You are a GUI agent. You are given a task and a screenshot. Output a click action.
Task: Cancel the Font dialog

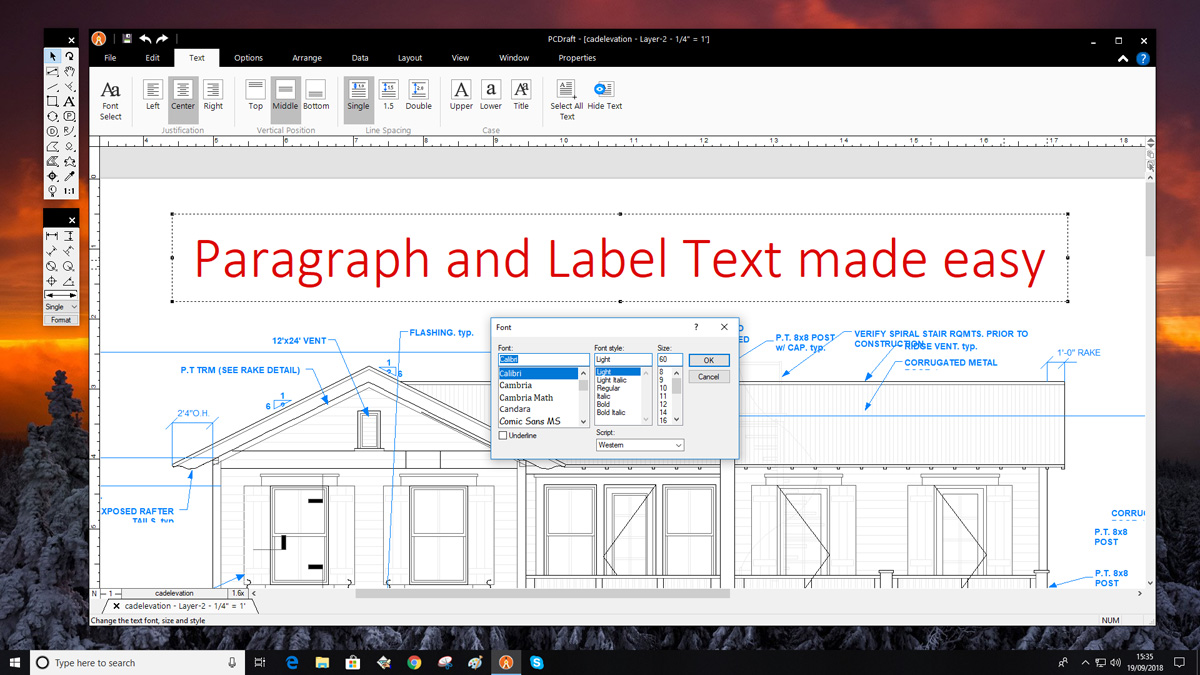[x=708, y=377]
